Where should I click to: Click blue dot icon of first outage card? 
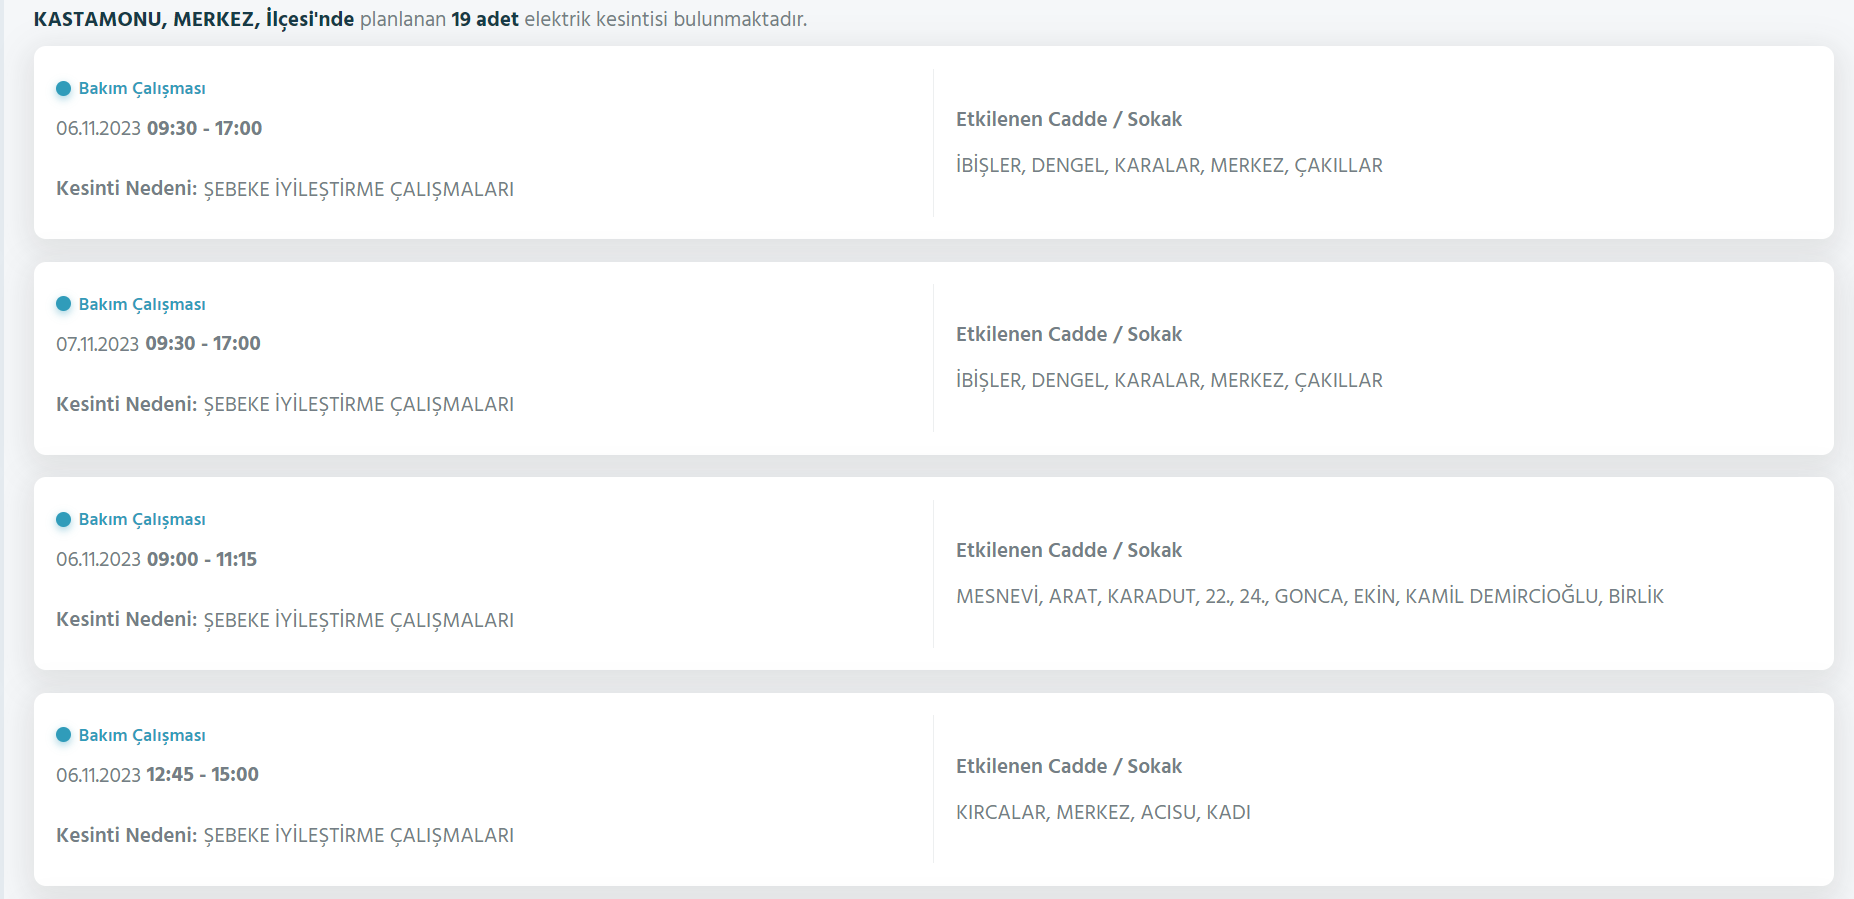click(63, 88)
